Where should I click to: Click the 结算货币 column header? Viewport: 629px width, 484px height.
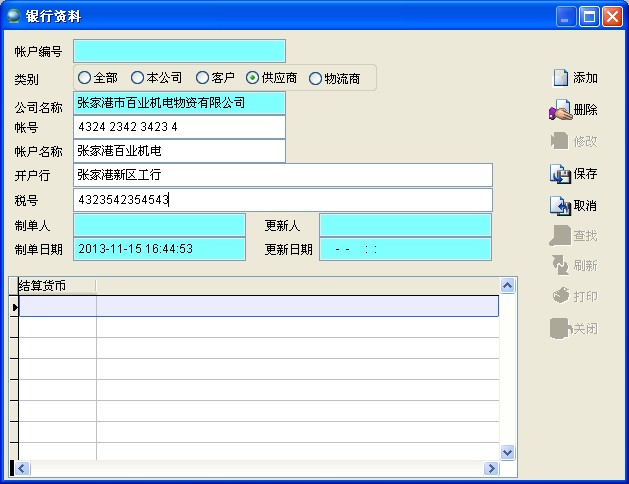[56, 286]
